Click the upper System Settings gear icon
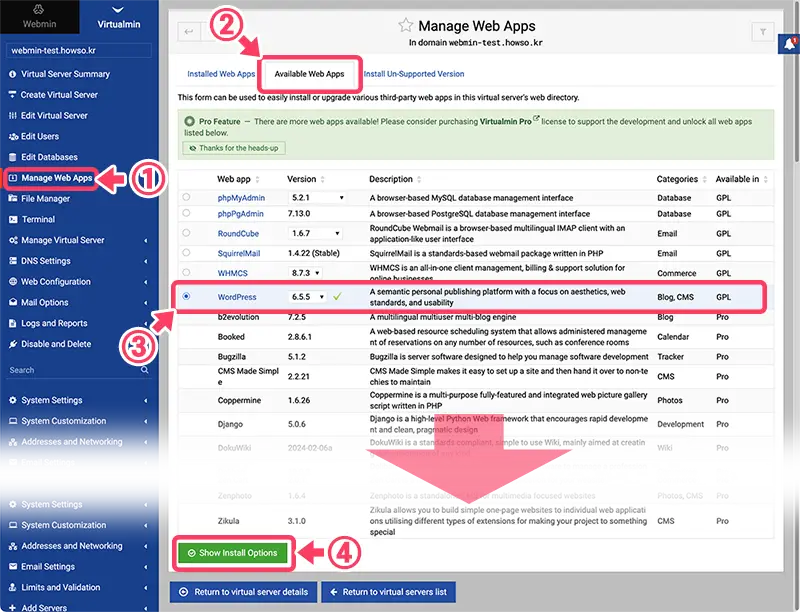The height and width of the screenshot is (612, 800). point(13,400)
